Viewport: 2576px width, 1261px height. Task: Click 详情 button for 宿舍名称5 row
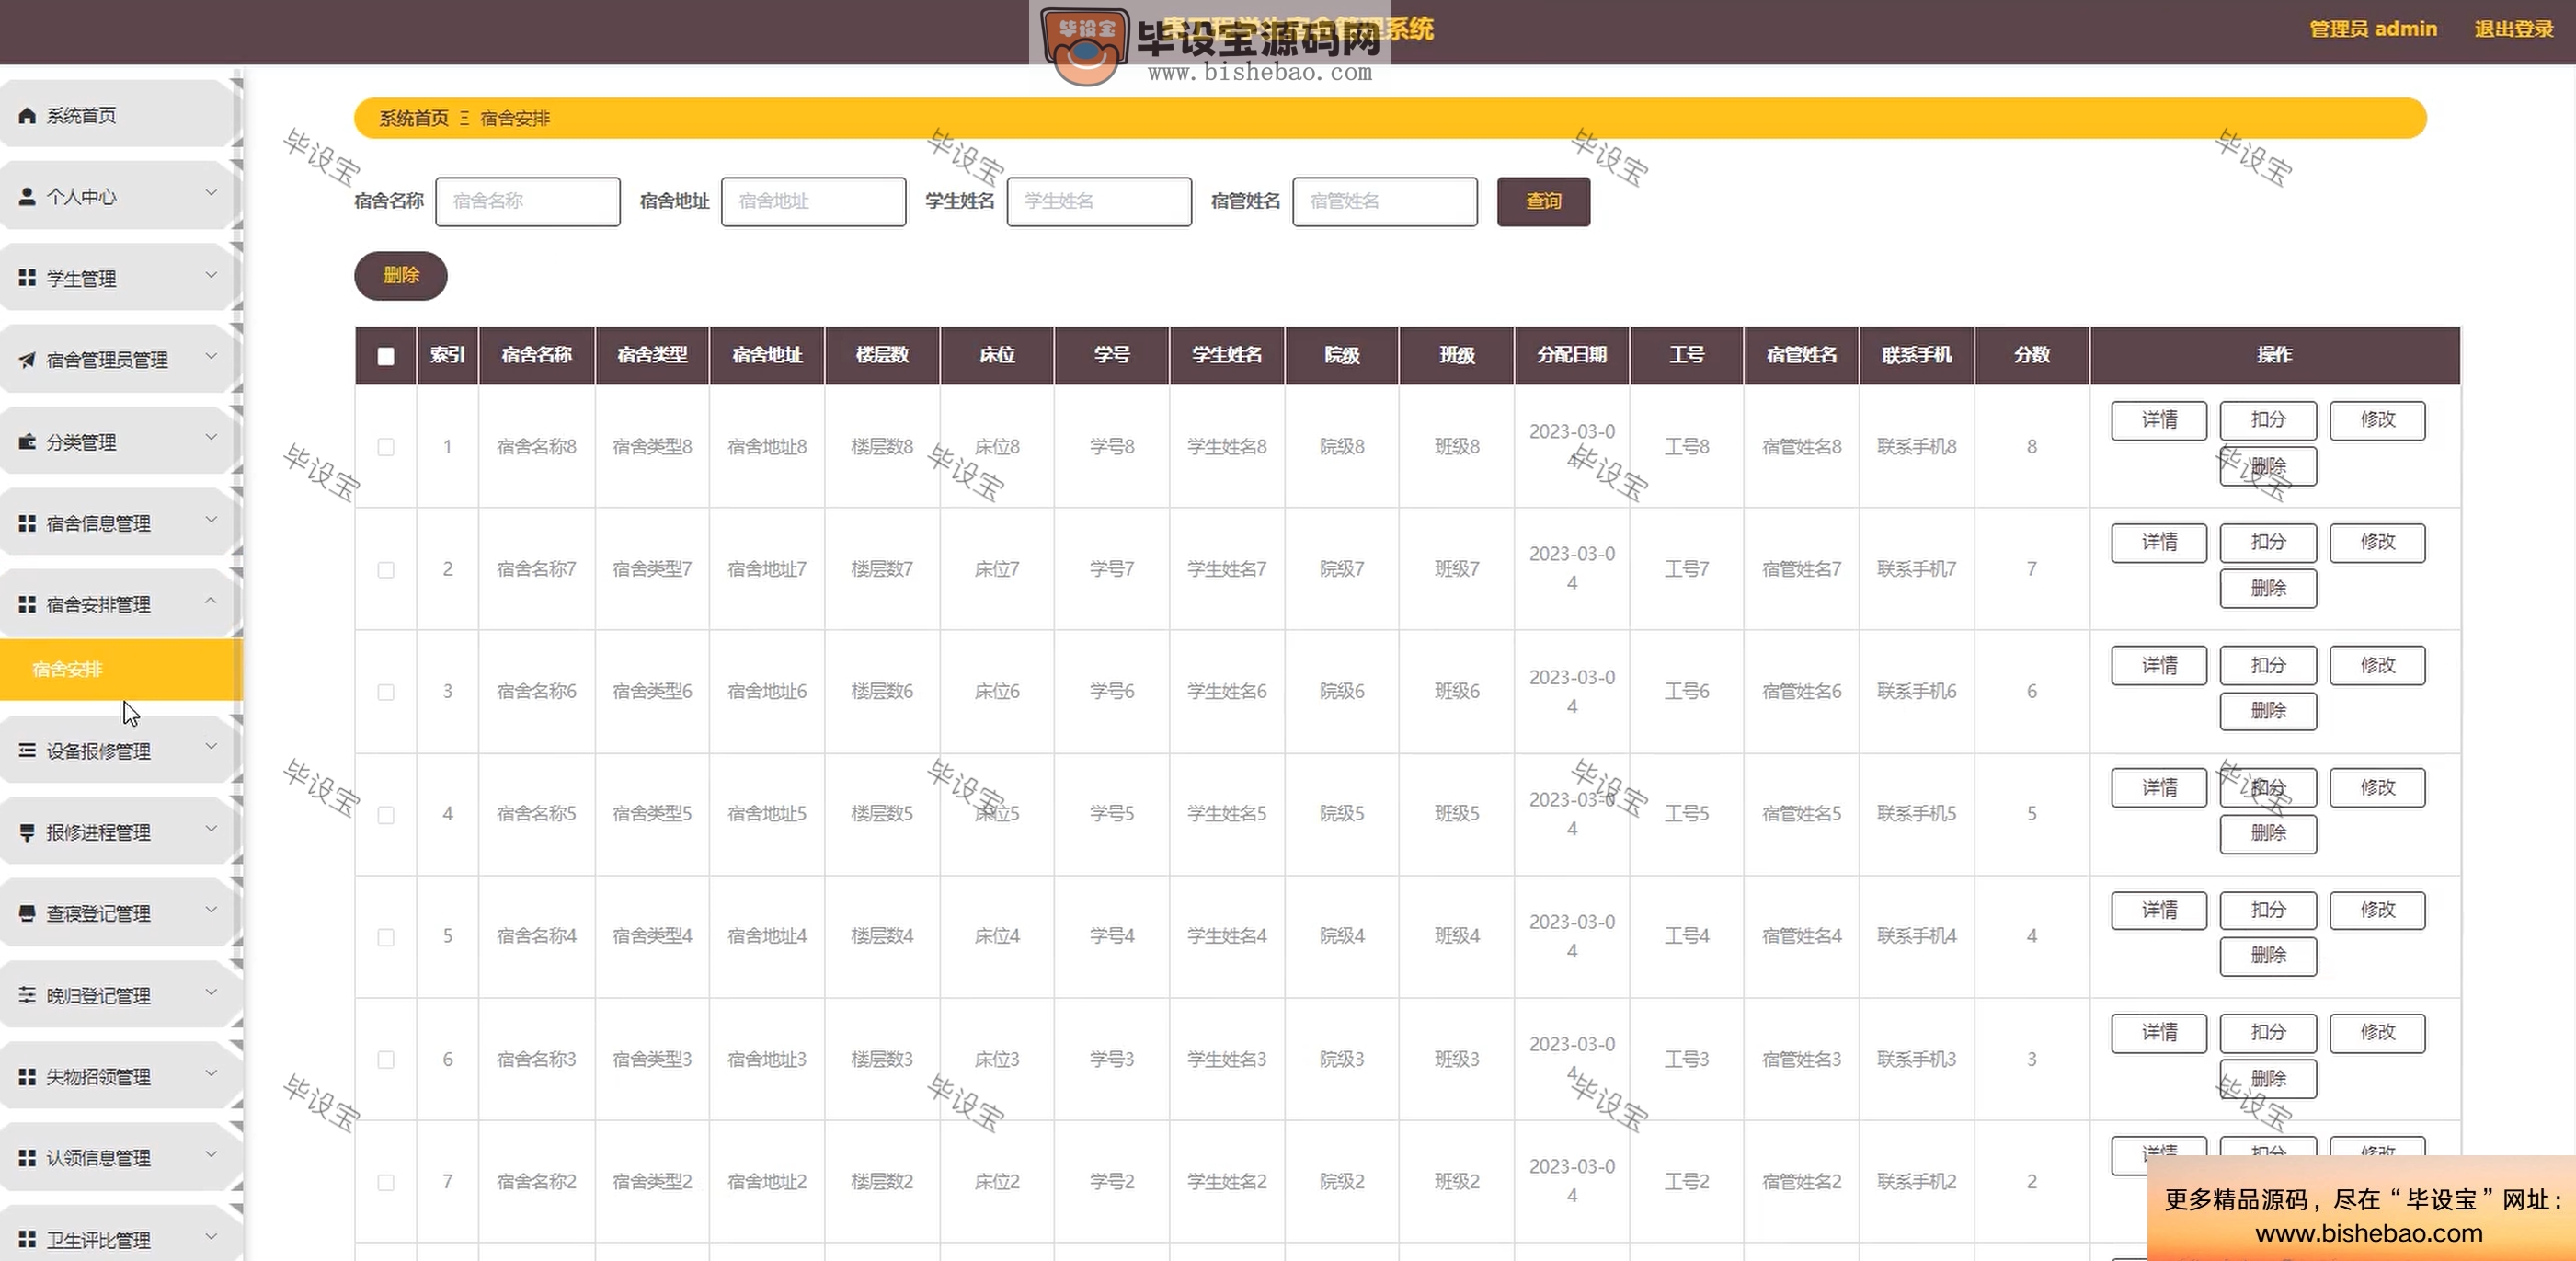coord(2159,788)
